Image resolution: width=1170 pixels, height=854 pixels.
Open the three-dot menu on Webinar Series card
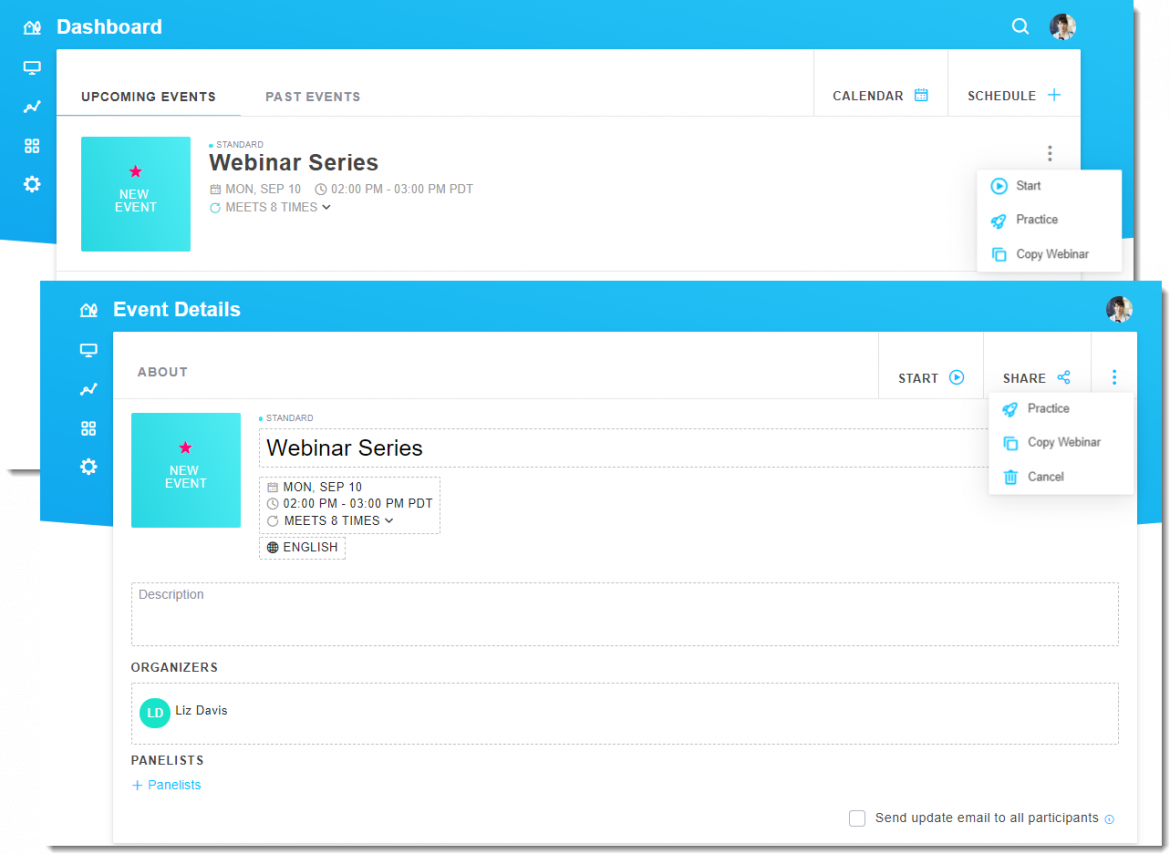tap(1049, 152)
